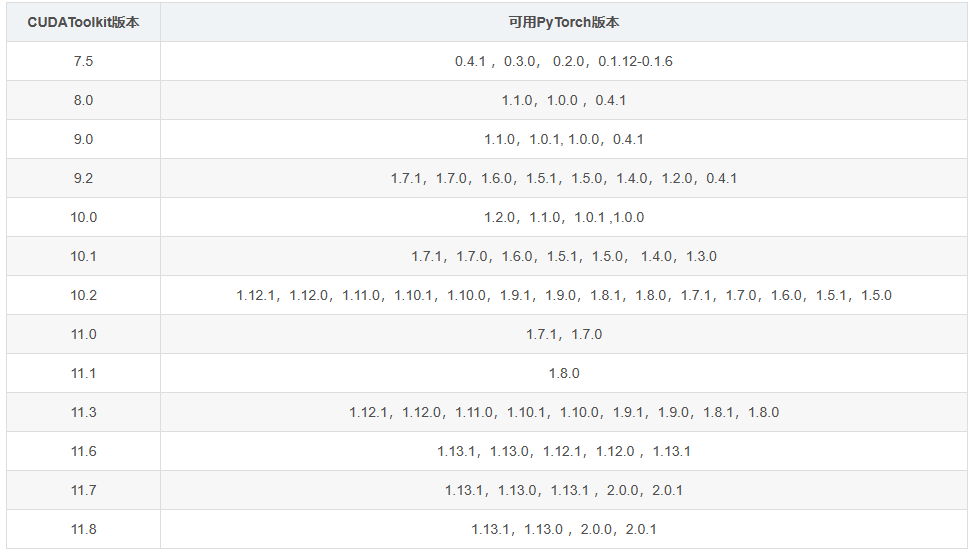This screenshot has height=558, width=979.
Task: Select the 10.0 CUDA version cell
Action: coord(83,217)
